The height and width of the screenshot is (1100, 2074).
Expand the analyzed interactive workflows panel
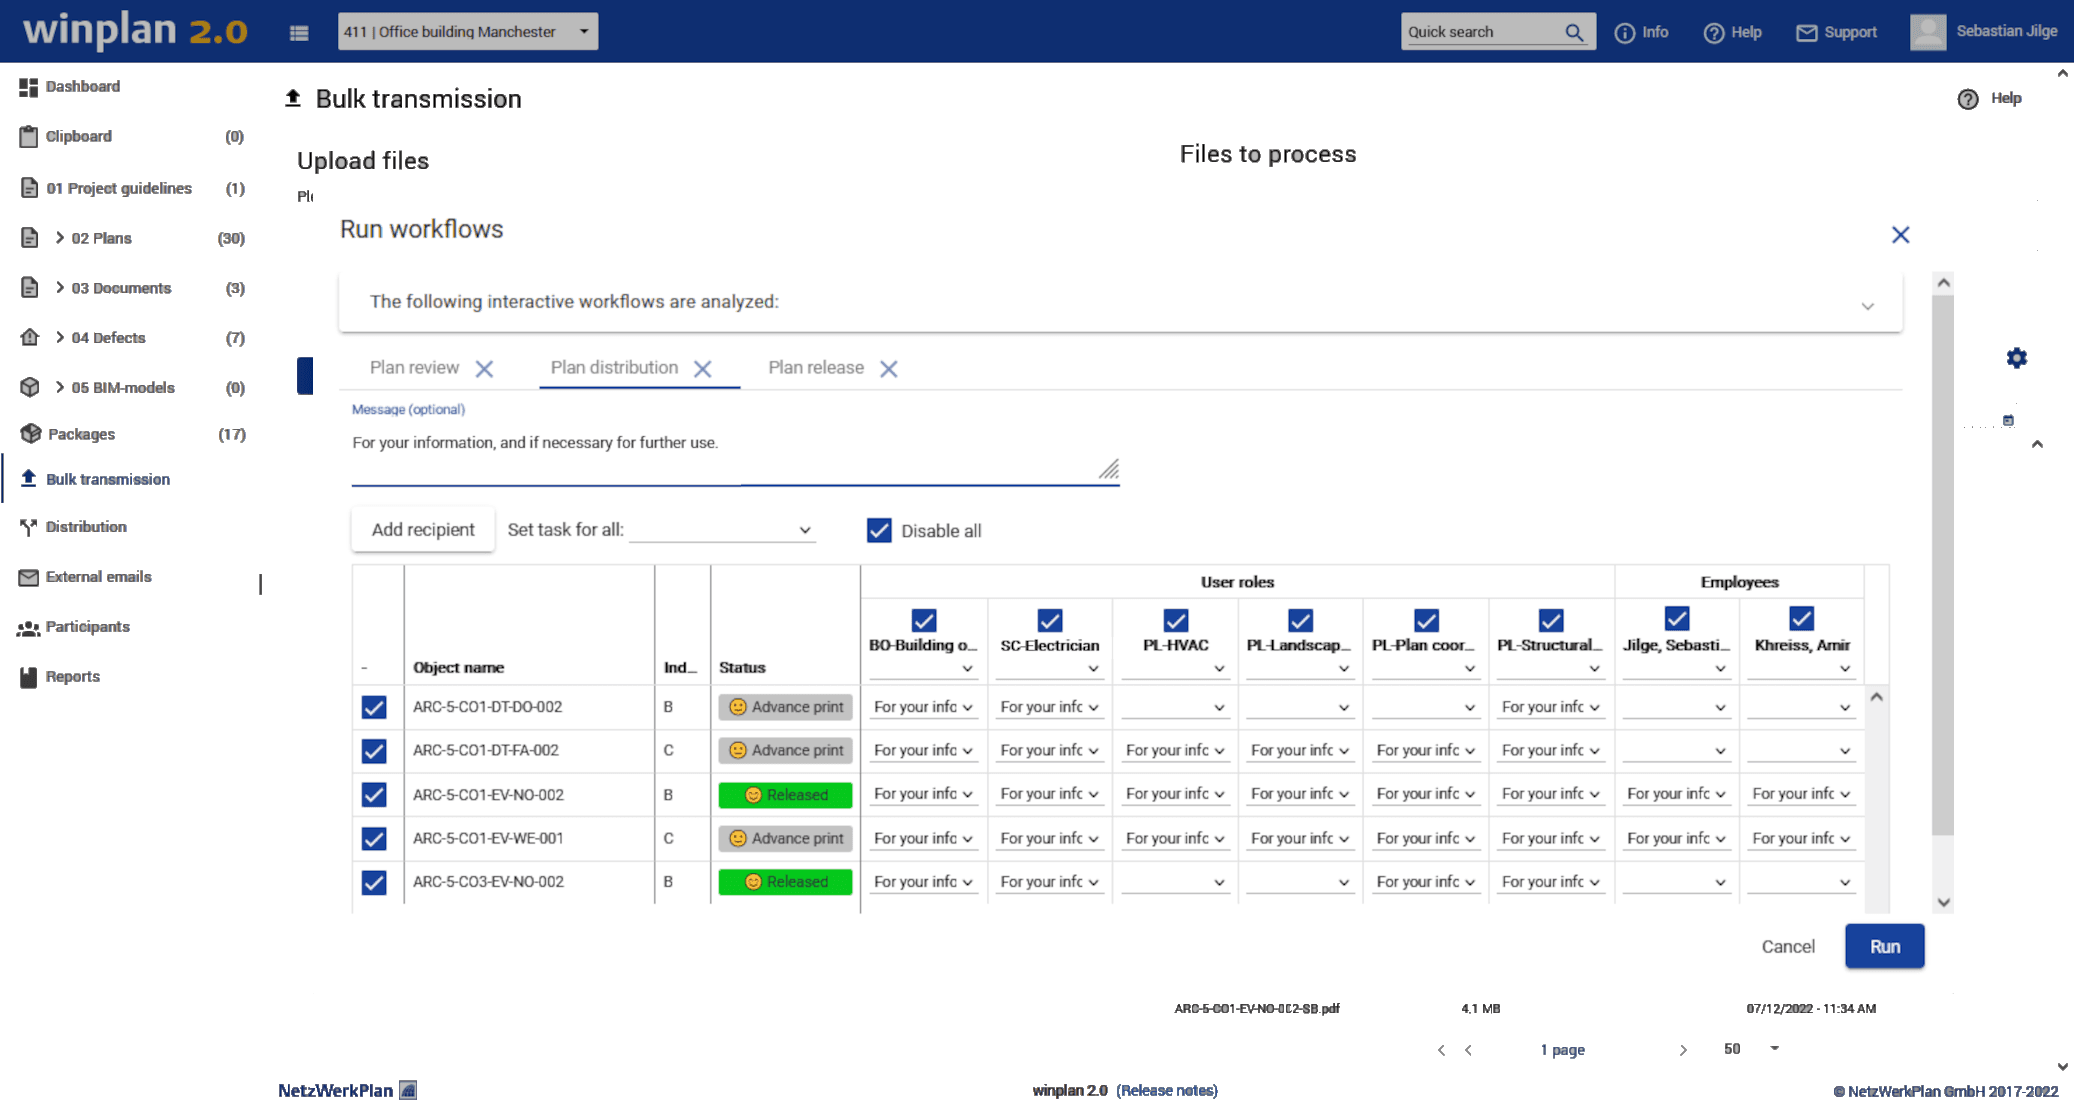coord(1867,306)
